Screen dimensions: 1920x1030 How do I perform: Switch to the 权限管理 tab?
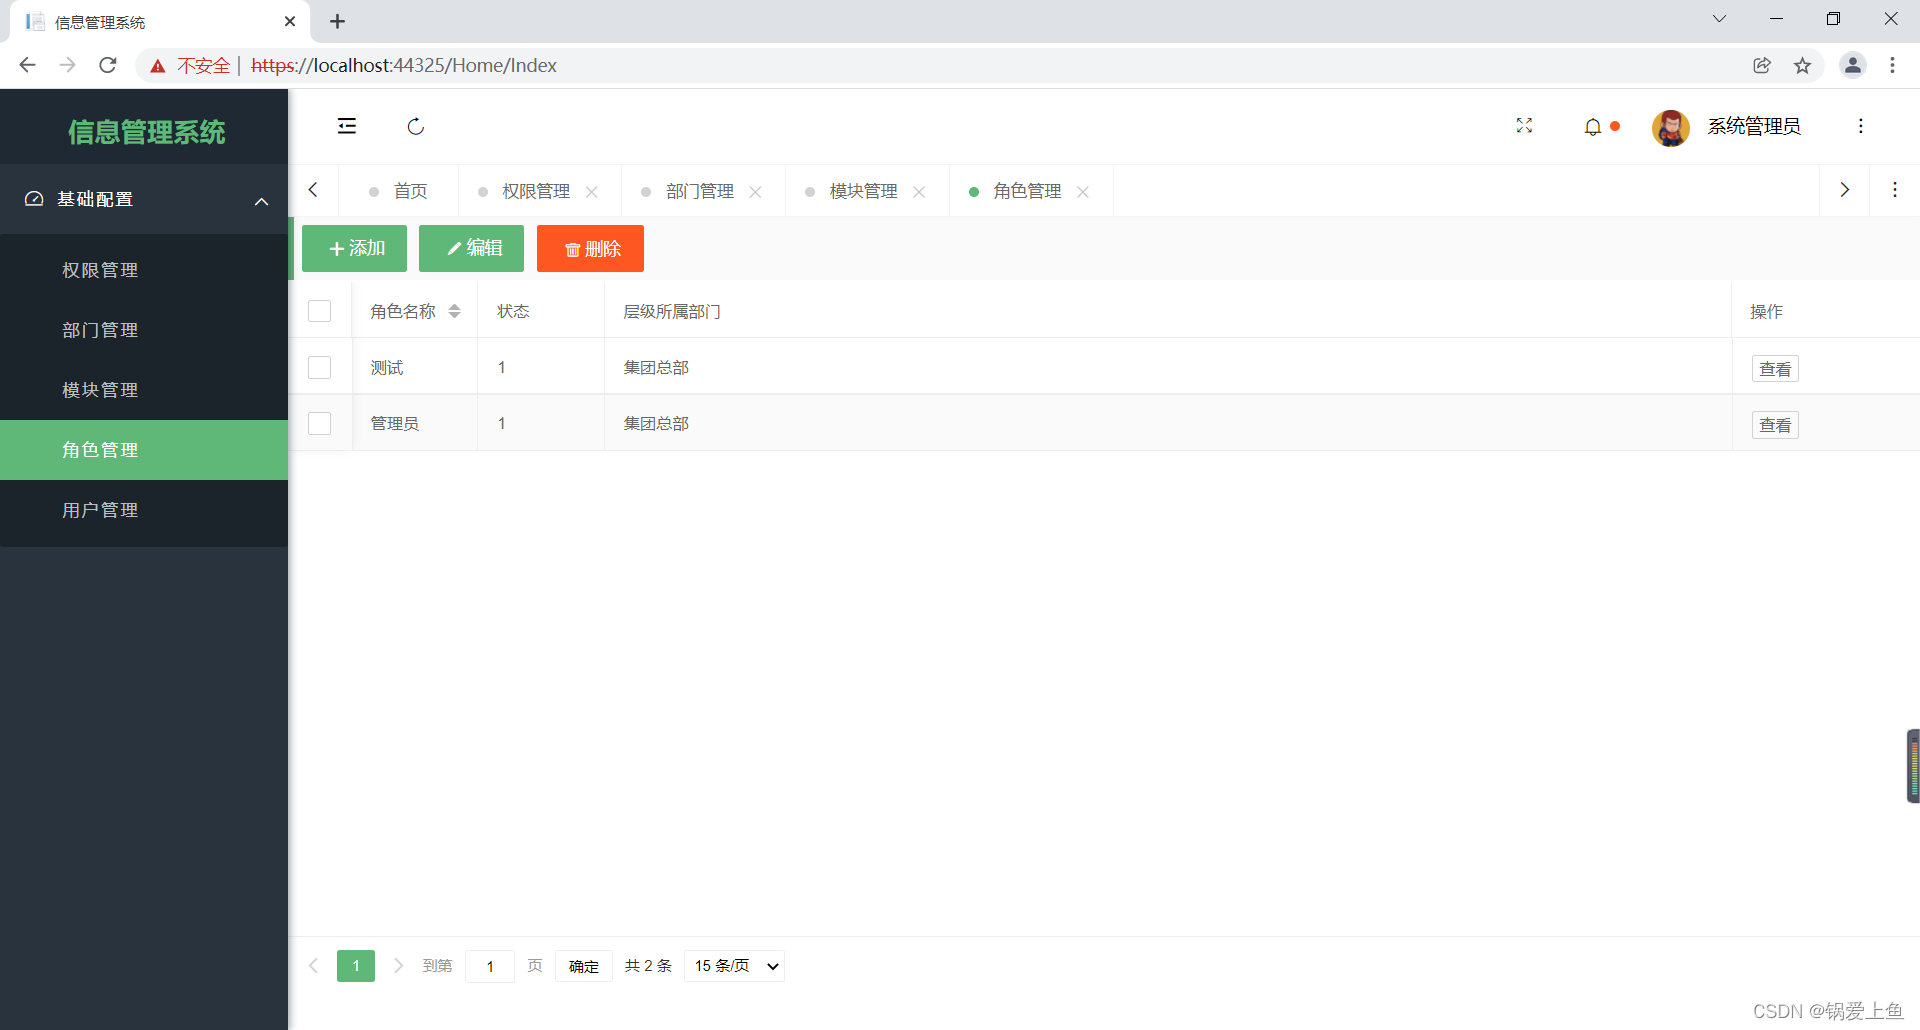pyautogui.click(x=536, y=191)
